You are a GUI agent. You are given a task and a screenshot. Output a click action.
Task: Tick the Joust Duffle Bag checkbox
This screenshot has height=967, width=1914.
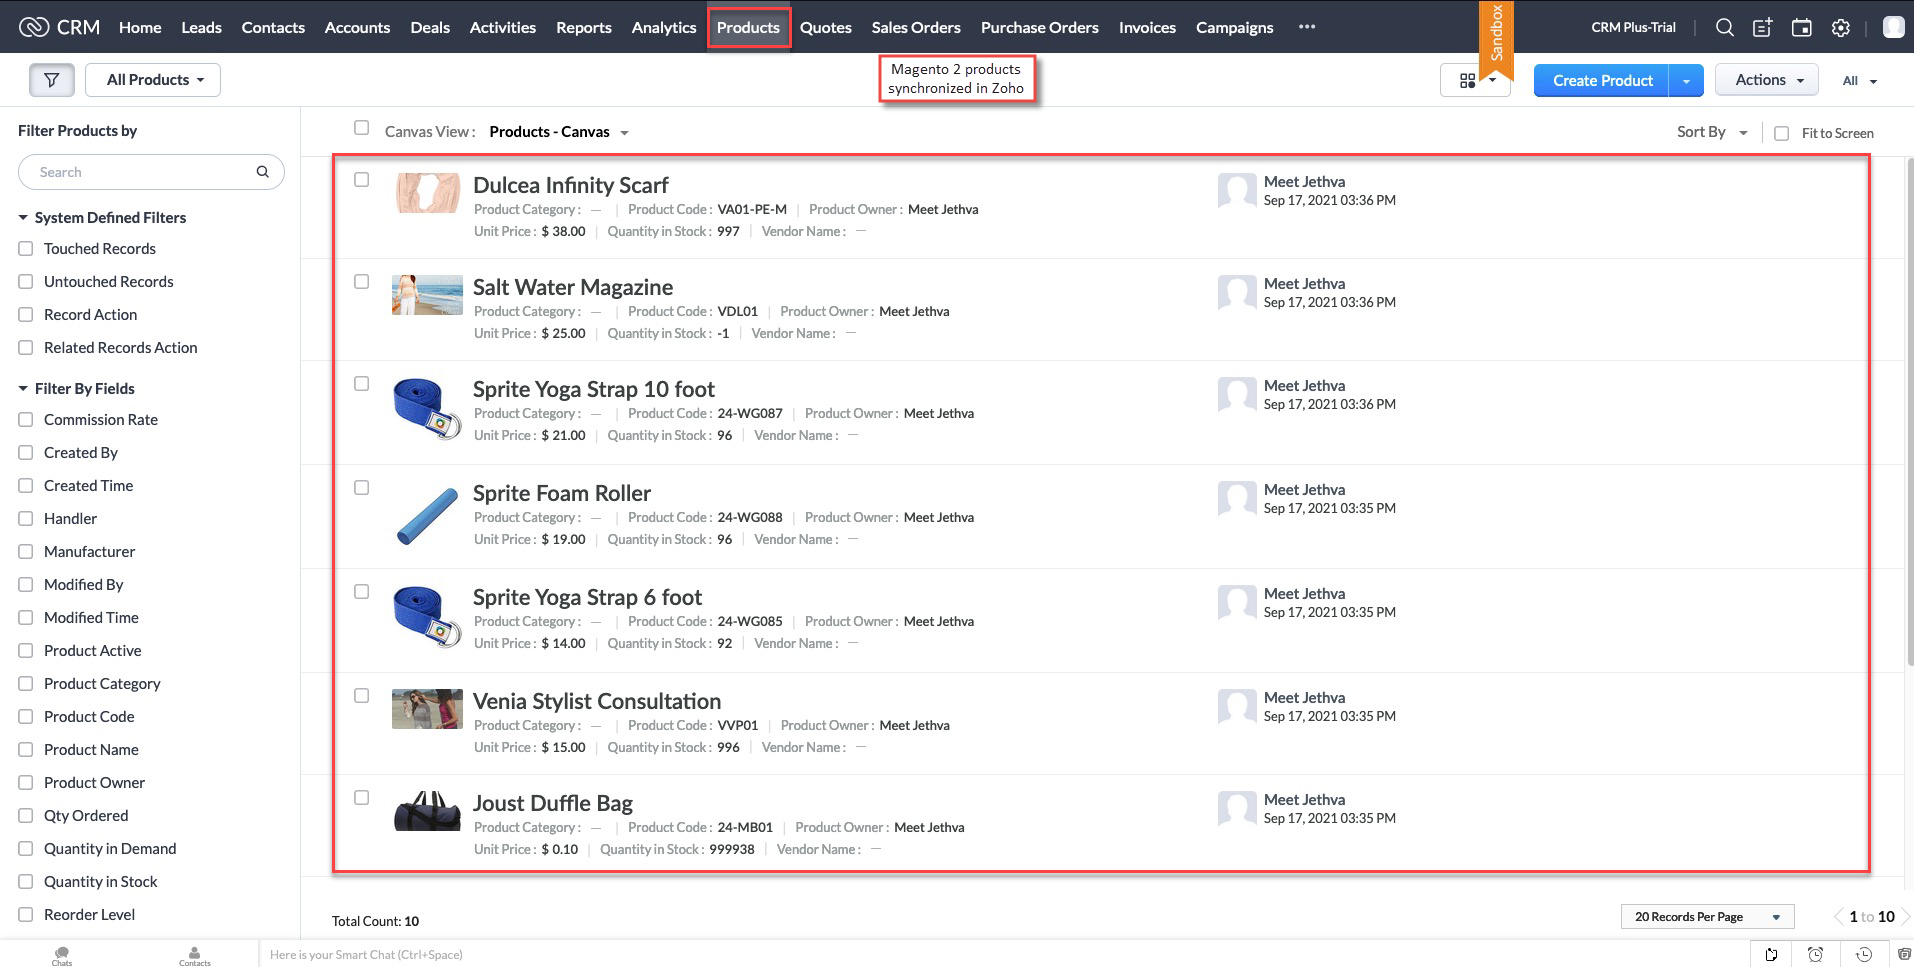(362, 798)
